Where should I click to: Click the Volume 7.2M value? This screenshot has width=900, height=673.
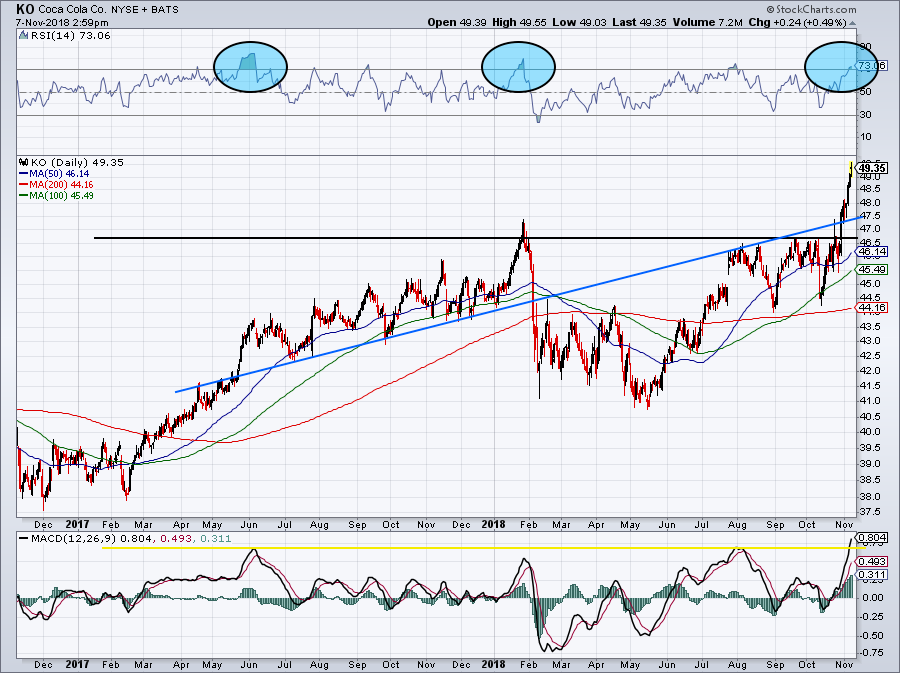tap(707, 22)
